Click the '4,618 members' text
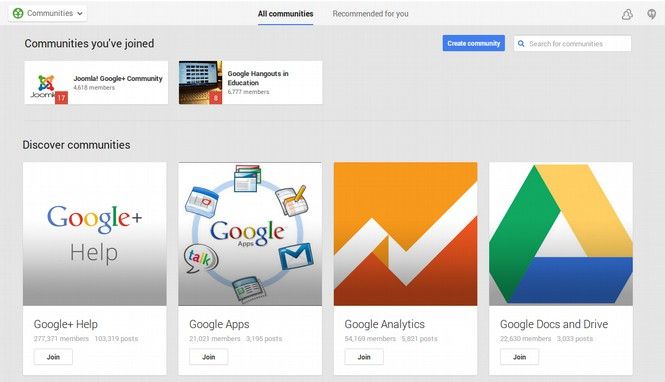The width and height of the screenshot is (665, 382). click(x=94, y=88)
